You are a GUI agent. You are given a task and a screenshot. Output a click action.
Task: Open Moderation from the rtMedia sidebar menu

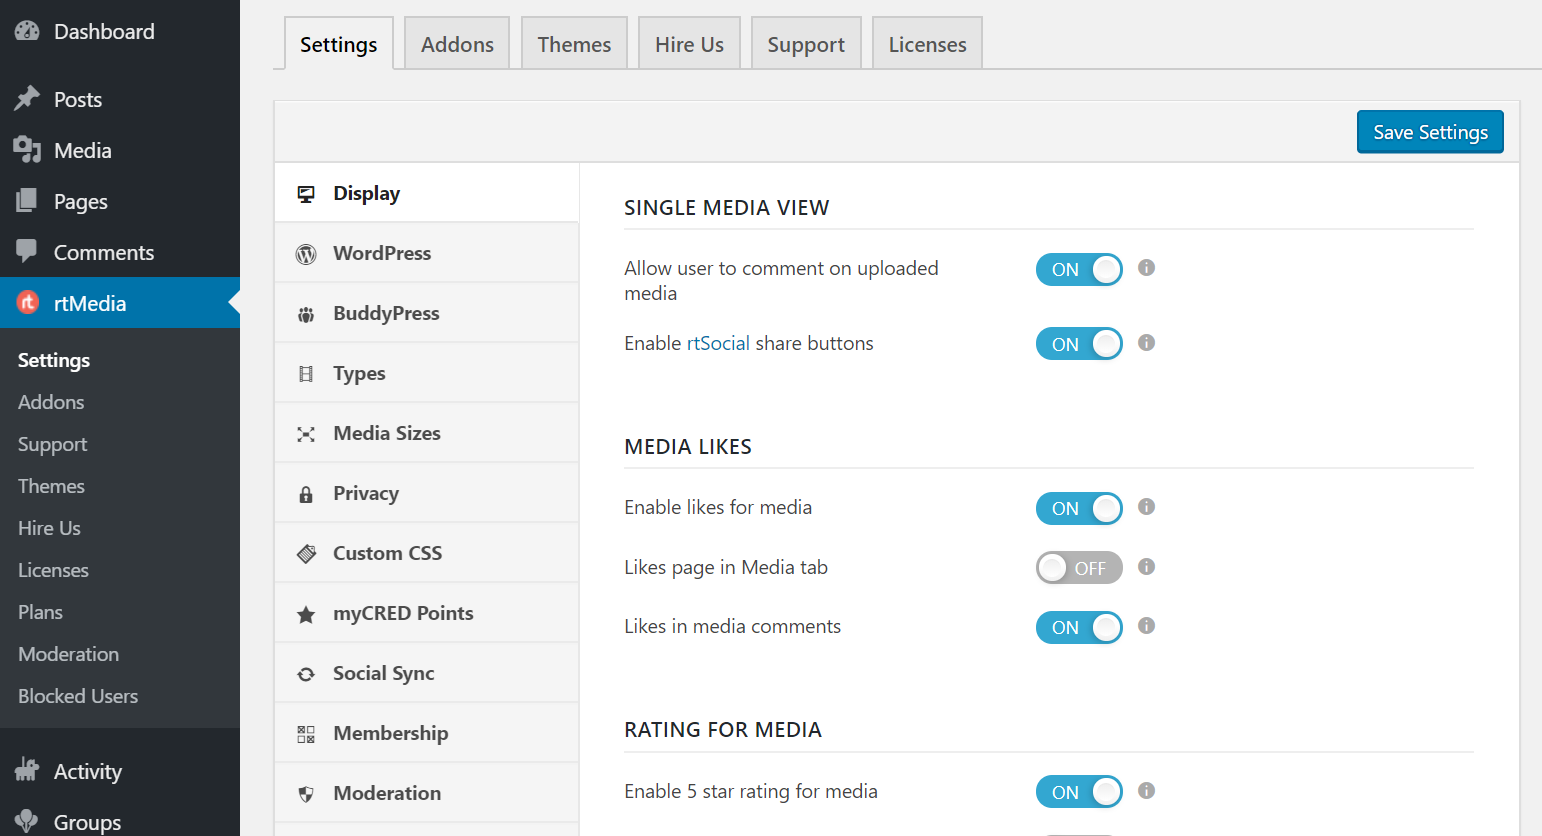pyautogui.click(x=68, y=653)
